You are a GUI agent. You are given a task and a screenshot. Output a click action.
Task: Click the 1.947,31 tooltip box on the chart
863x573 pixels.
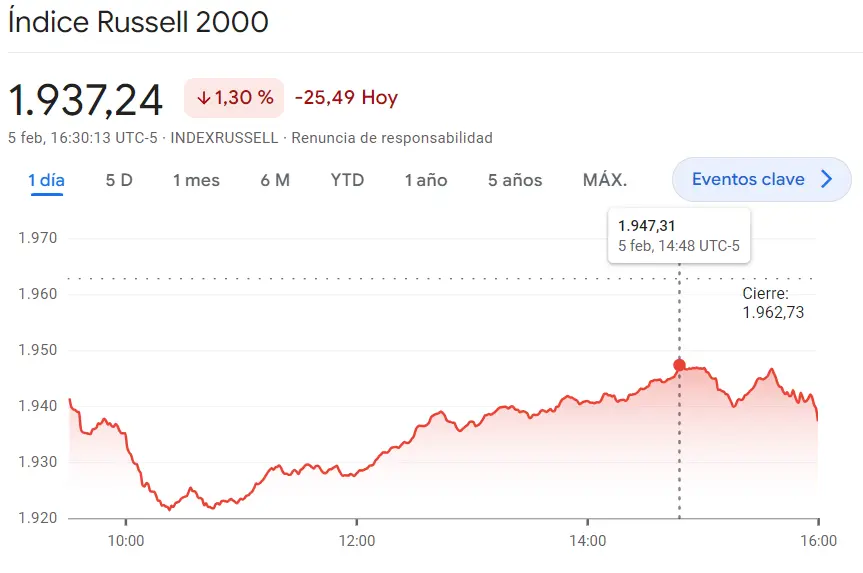(x=679, y=235)
